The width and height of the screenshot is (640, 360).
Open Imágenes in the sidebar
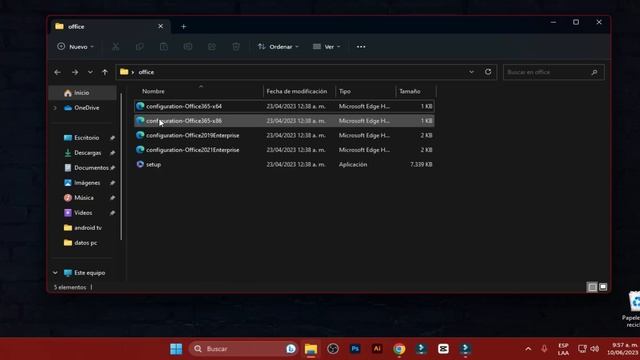[83, 183]
